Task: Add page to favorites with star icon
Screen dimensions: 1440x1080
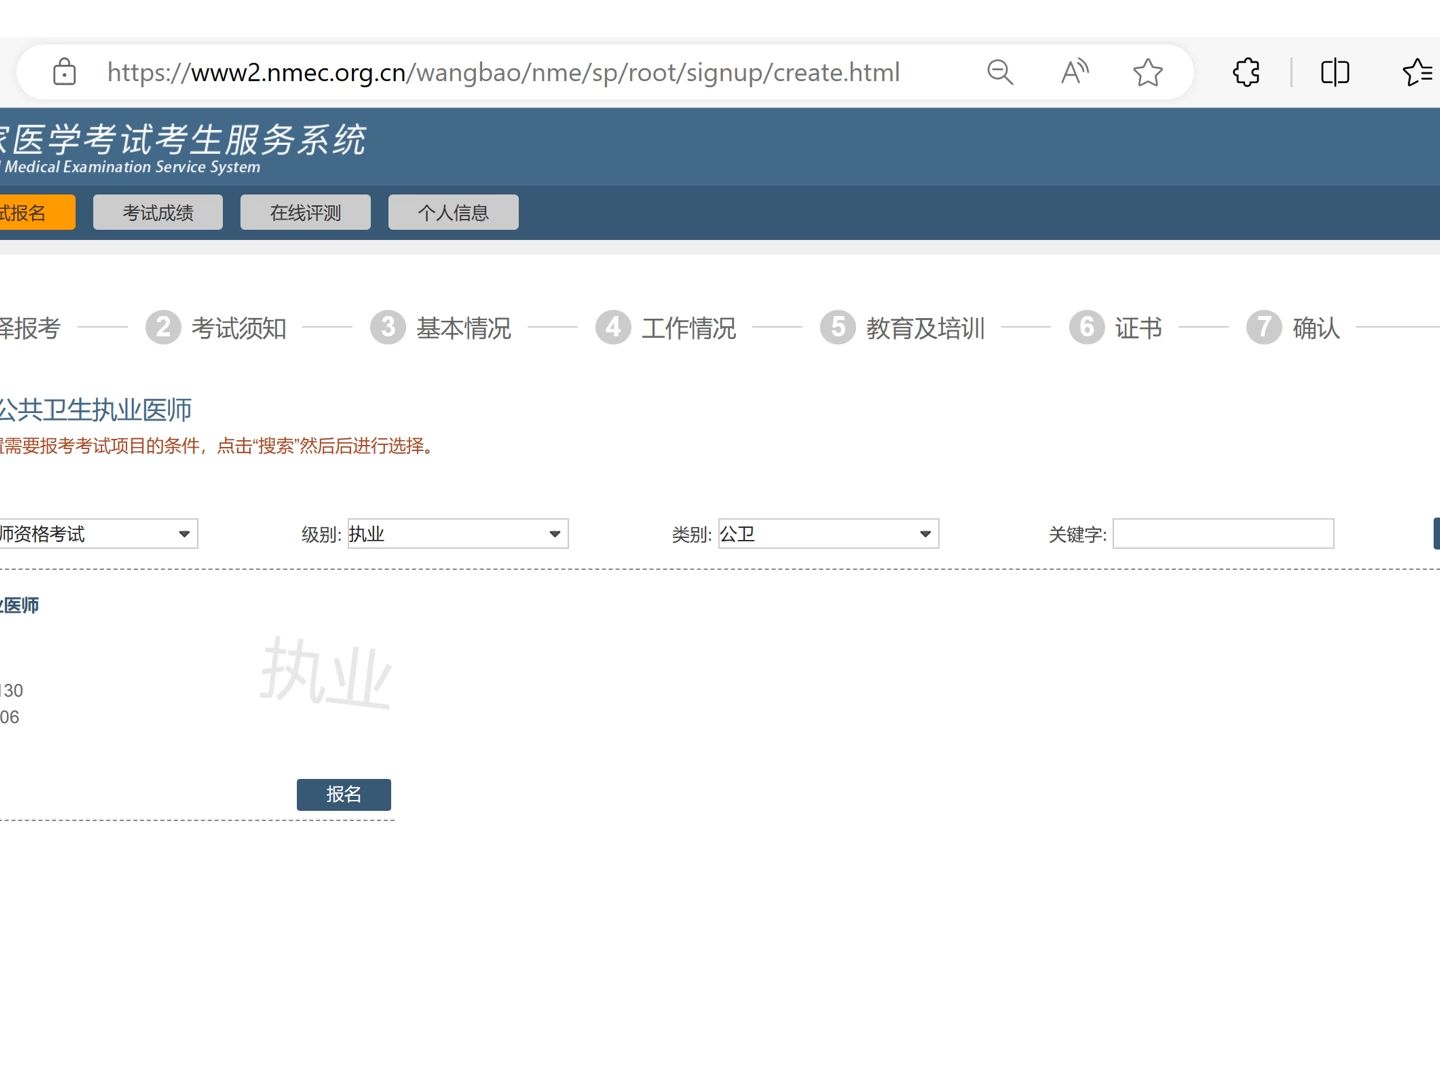Action: click(x=1148, y=72)
